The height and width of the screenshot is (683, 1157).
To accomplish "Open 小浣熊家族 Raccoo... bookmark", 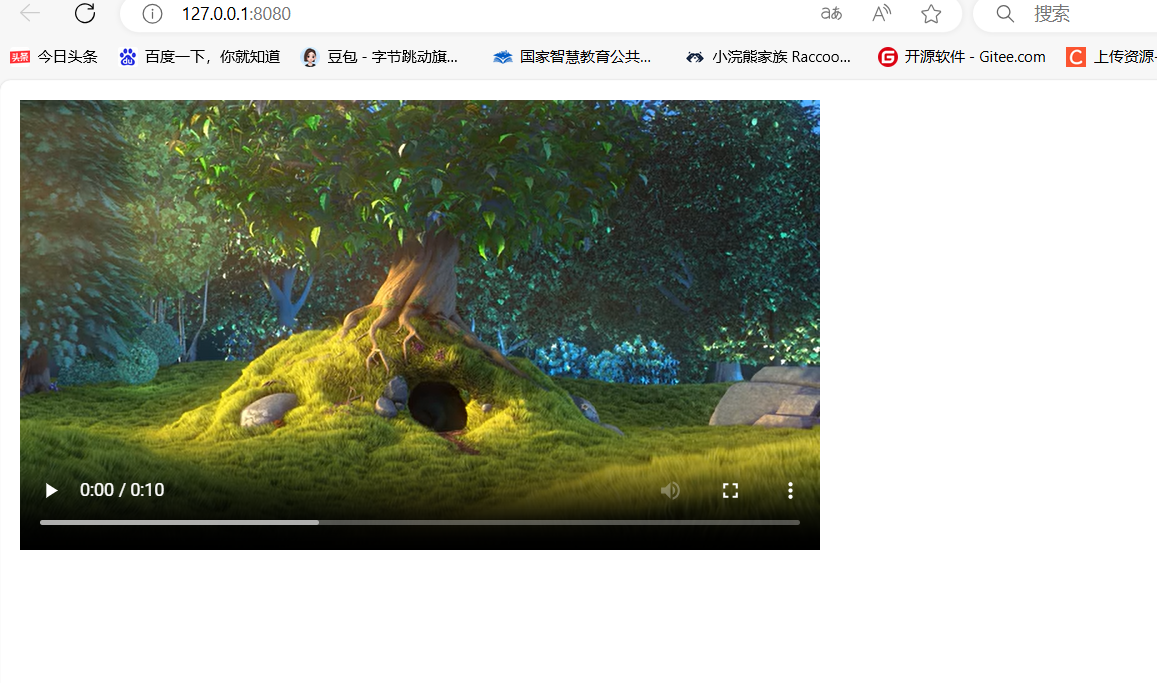I will click(x=768, y=57).
